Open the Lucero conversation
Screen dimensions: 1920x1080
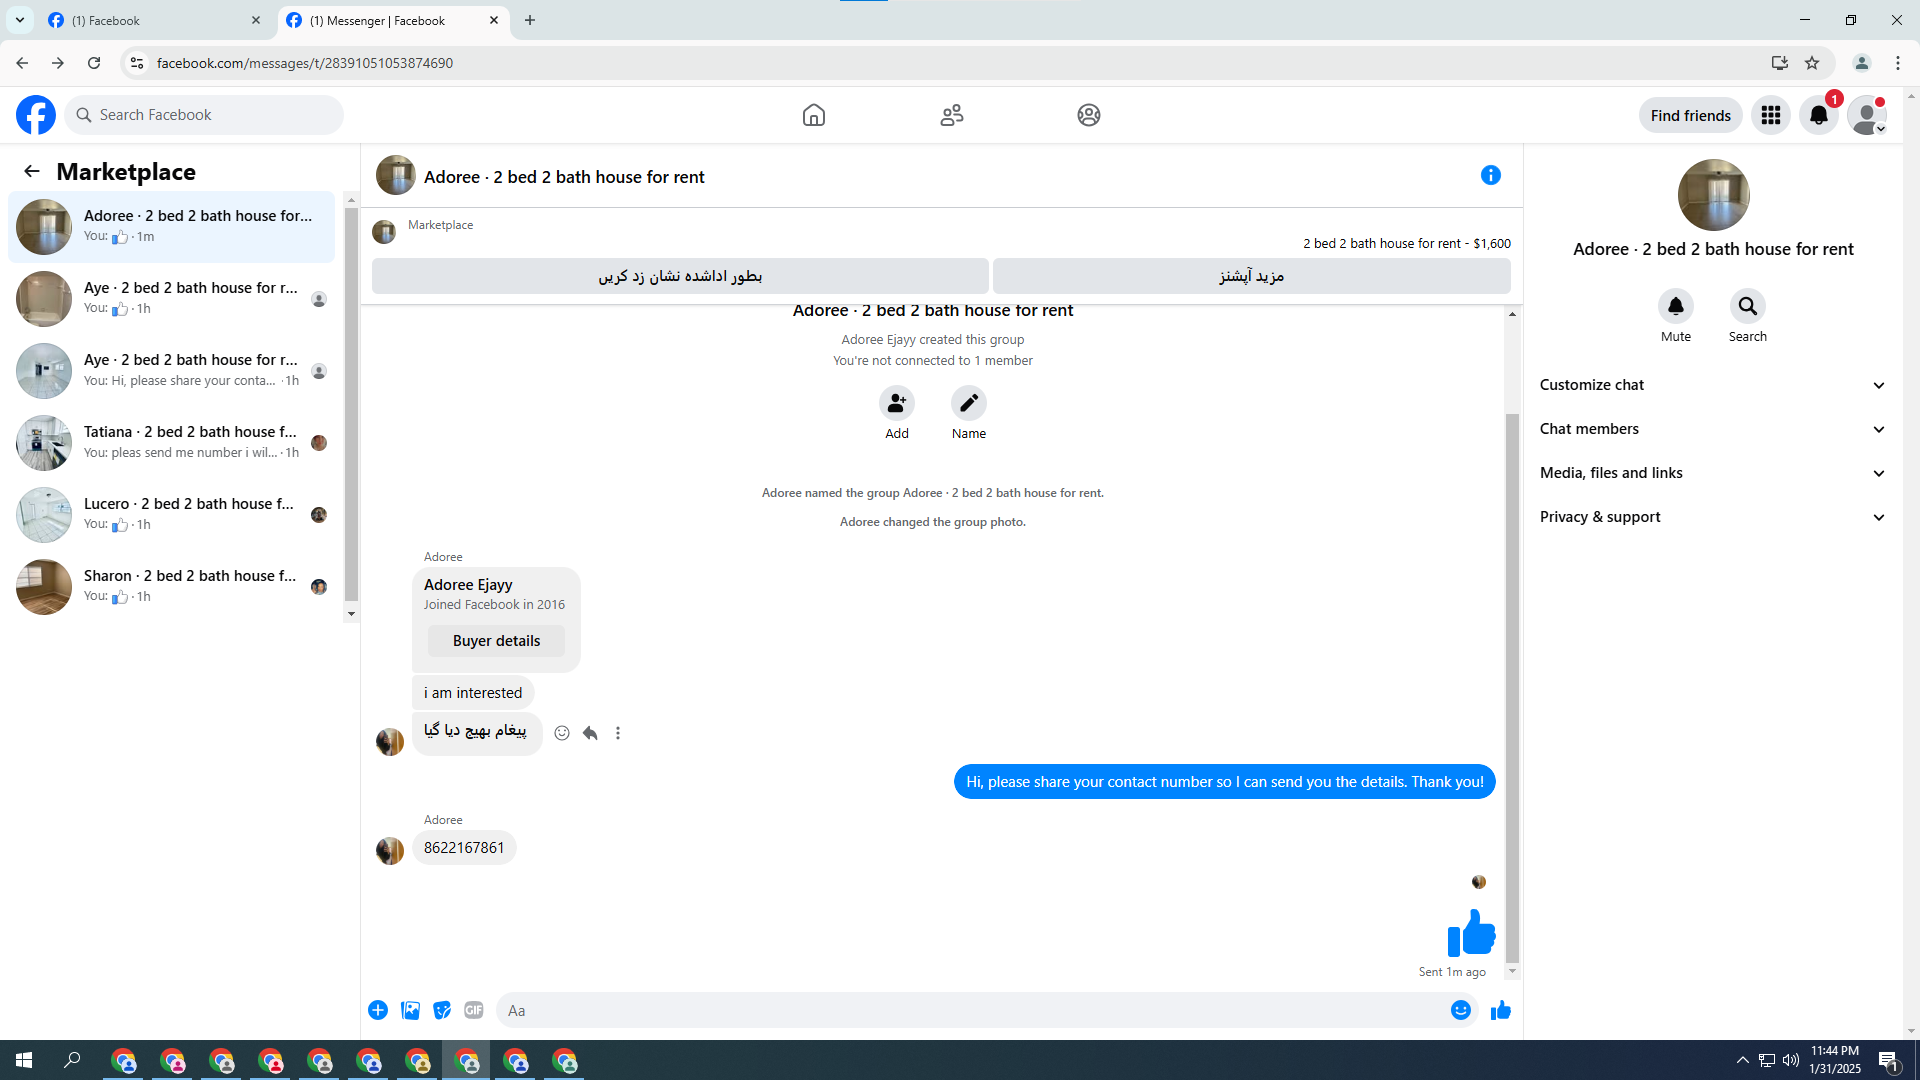(172, 515)
